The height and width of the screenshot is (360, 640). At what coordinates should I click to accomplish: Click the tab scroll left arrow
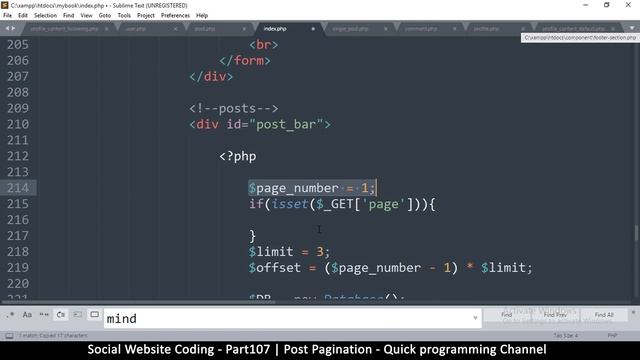7,28
